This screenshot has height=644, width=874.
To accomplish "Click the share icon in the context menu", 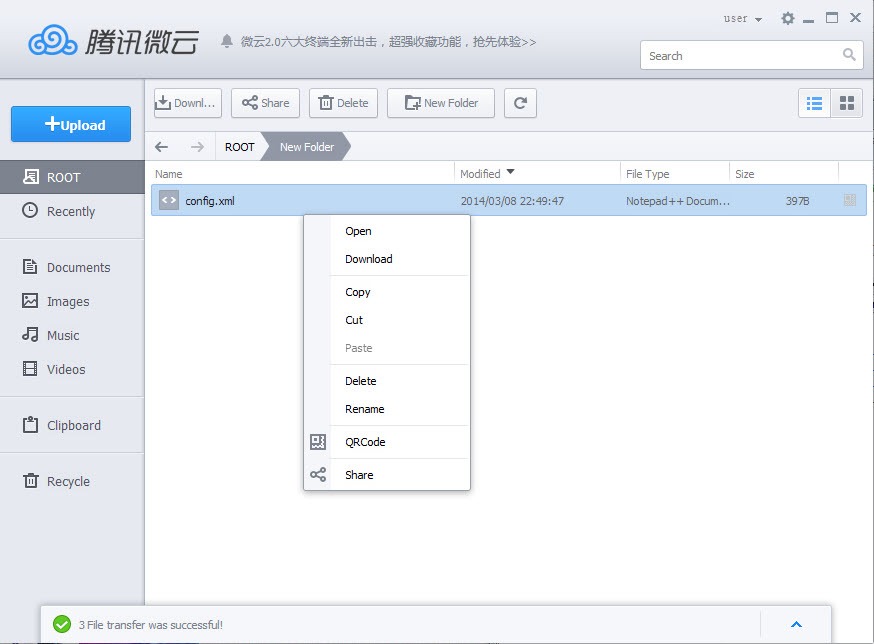I will click(318, 475).
